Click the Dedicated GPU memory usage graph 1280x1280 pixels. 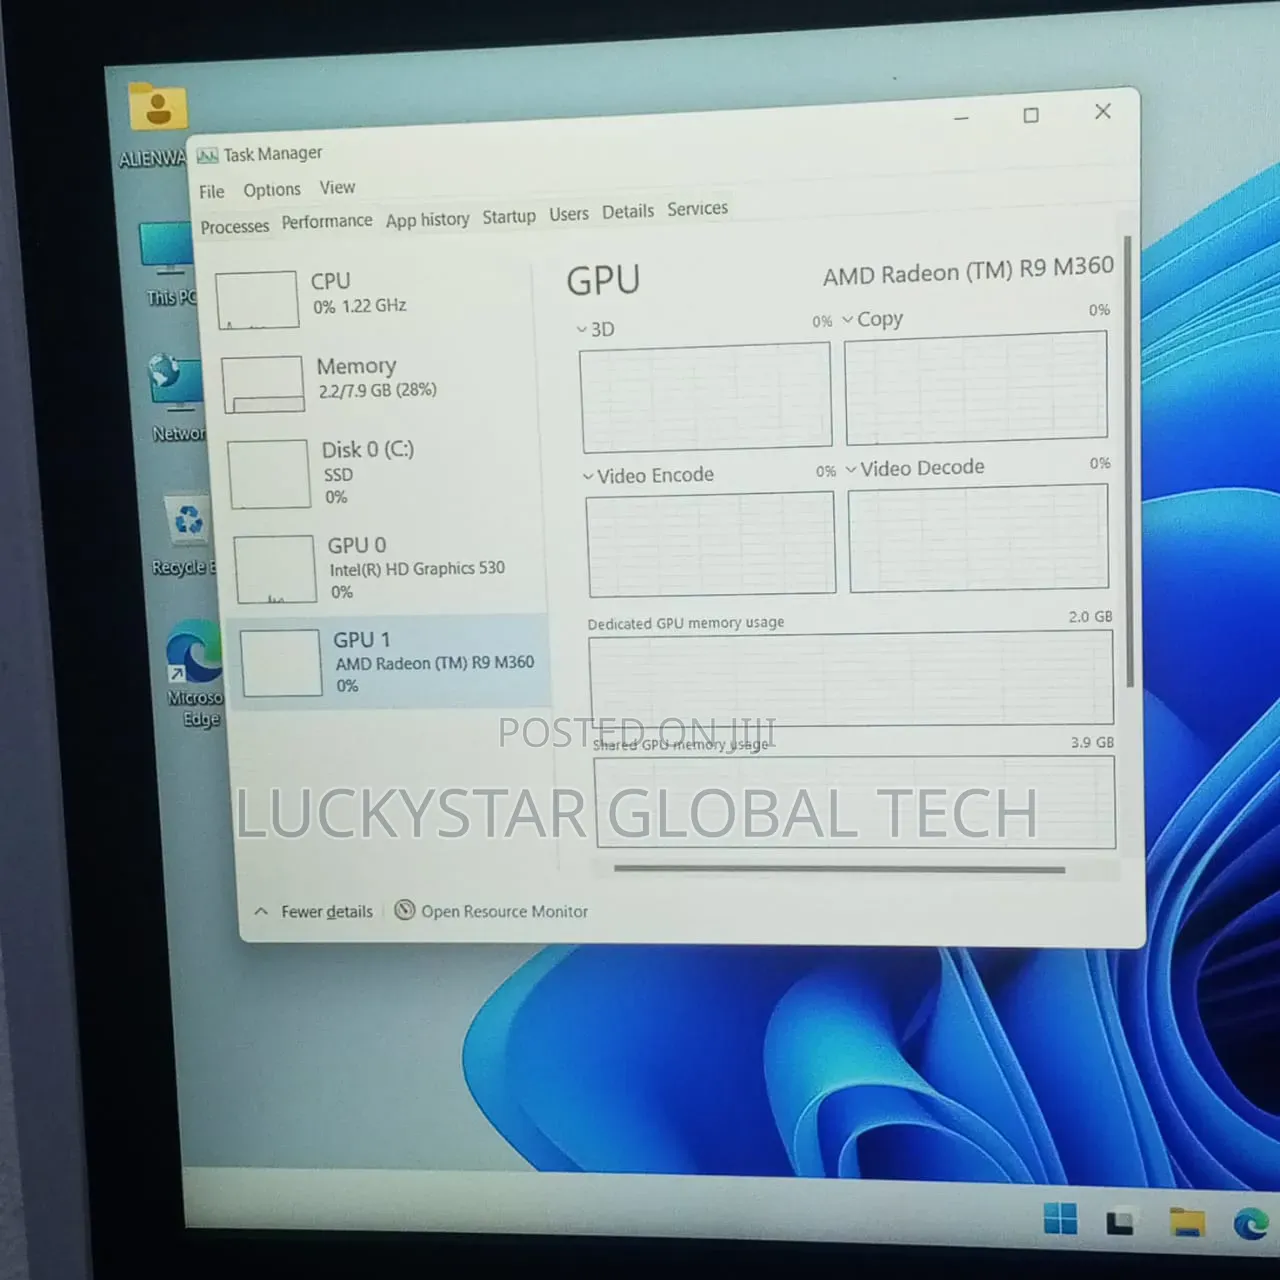(x=851, y=678)
